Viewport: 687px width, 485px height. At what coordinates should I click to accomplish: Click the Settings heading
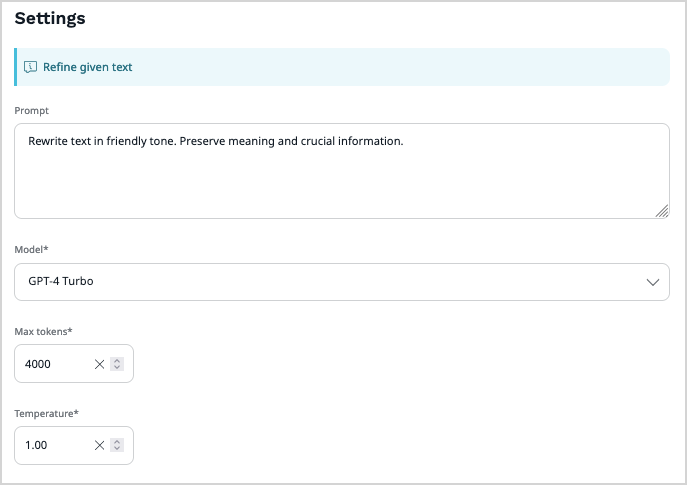click(50, 18)
